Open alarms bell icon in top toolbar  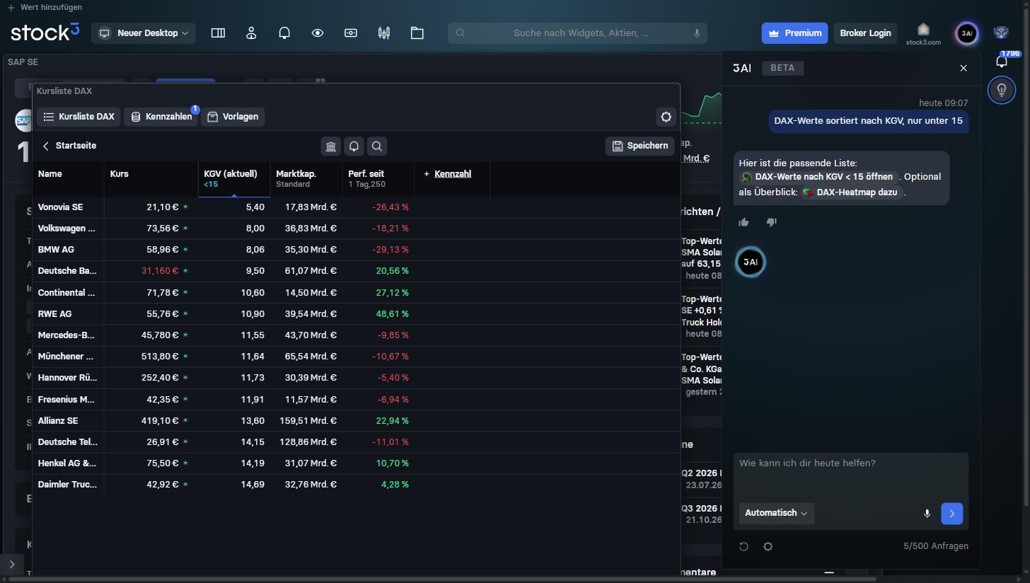284,33
